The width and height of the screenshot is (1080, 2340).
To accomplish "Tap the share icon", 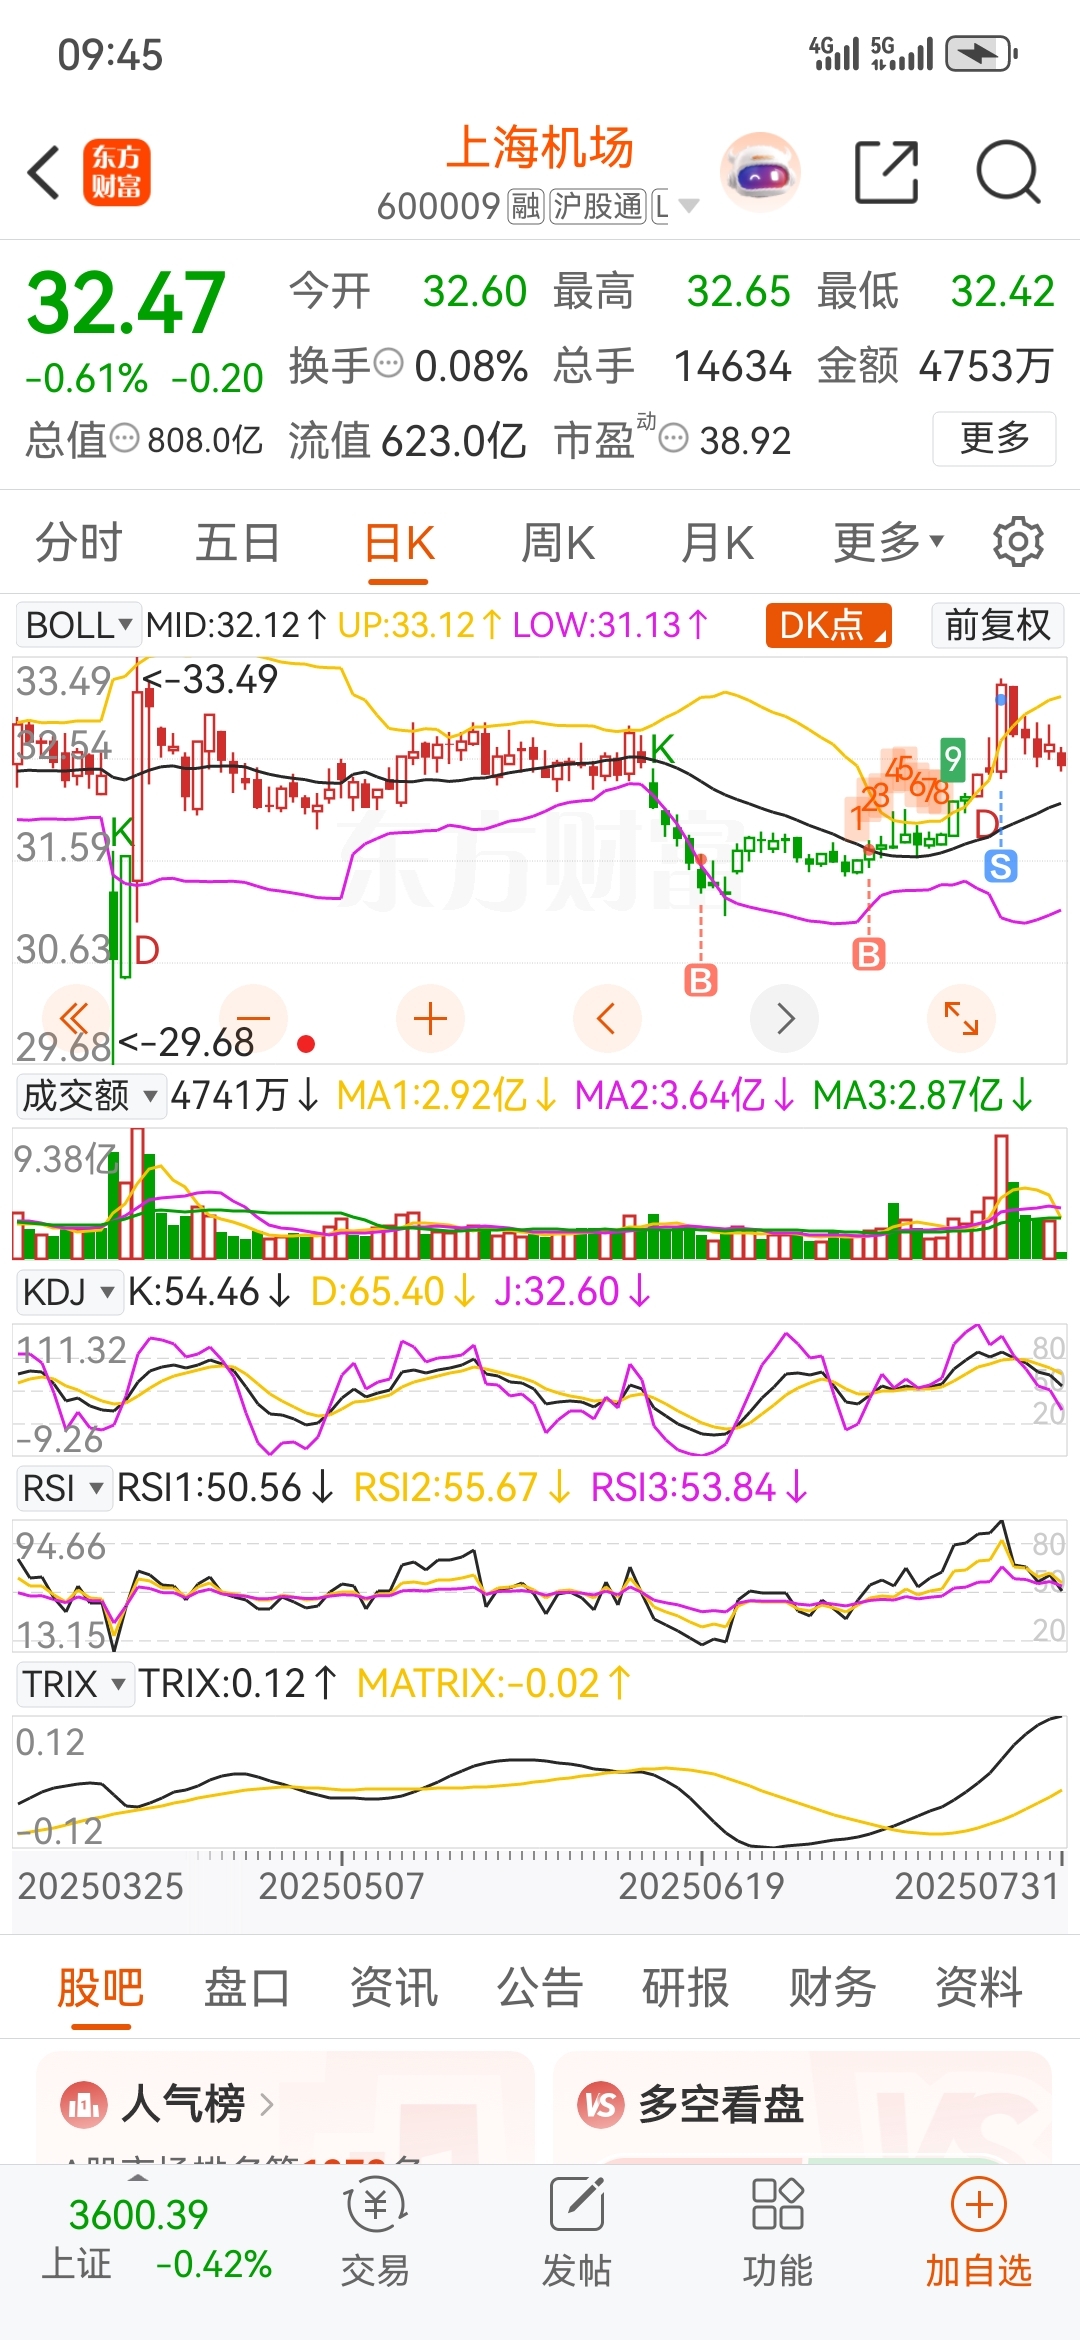I will point(886,172).
